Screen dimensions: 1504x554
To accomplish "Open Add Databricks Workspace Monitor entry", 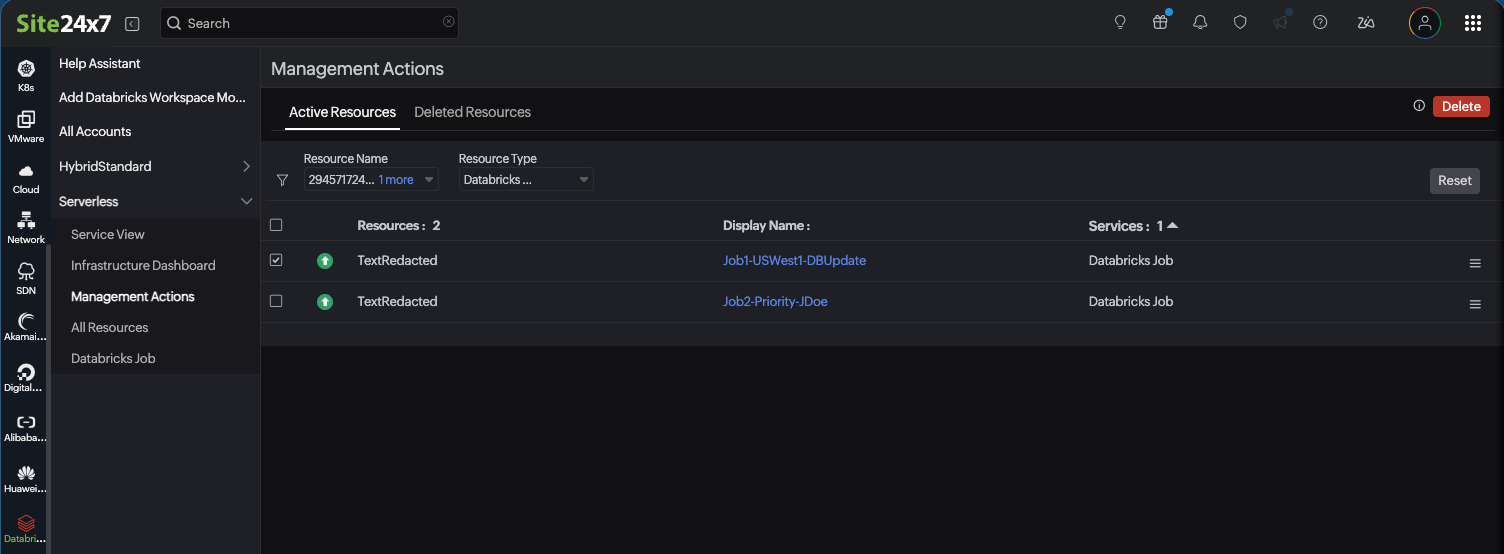I will [x=152, y=97].
